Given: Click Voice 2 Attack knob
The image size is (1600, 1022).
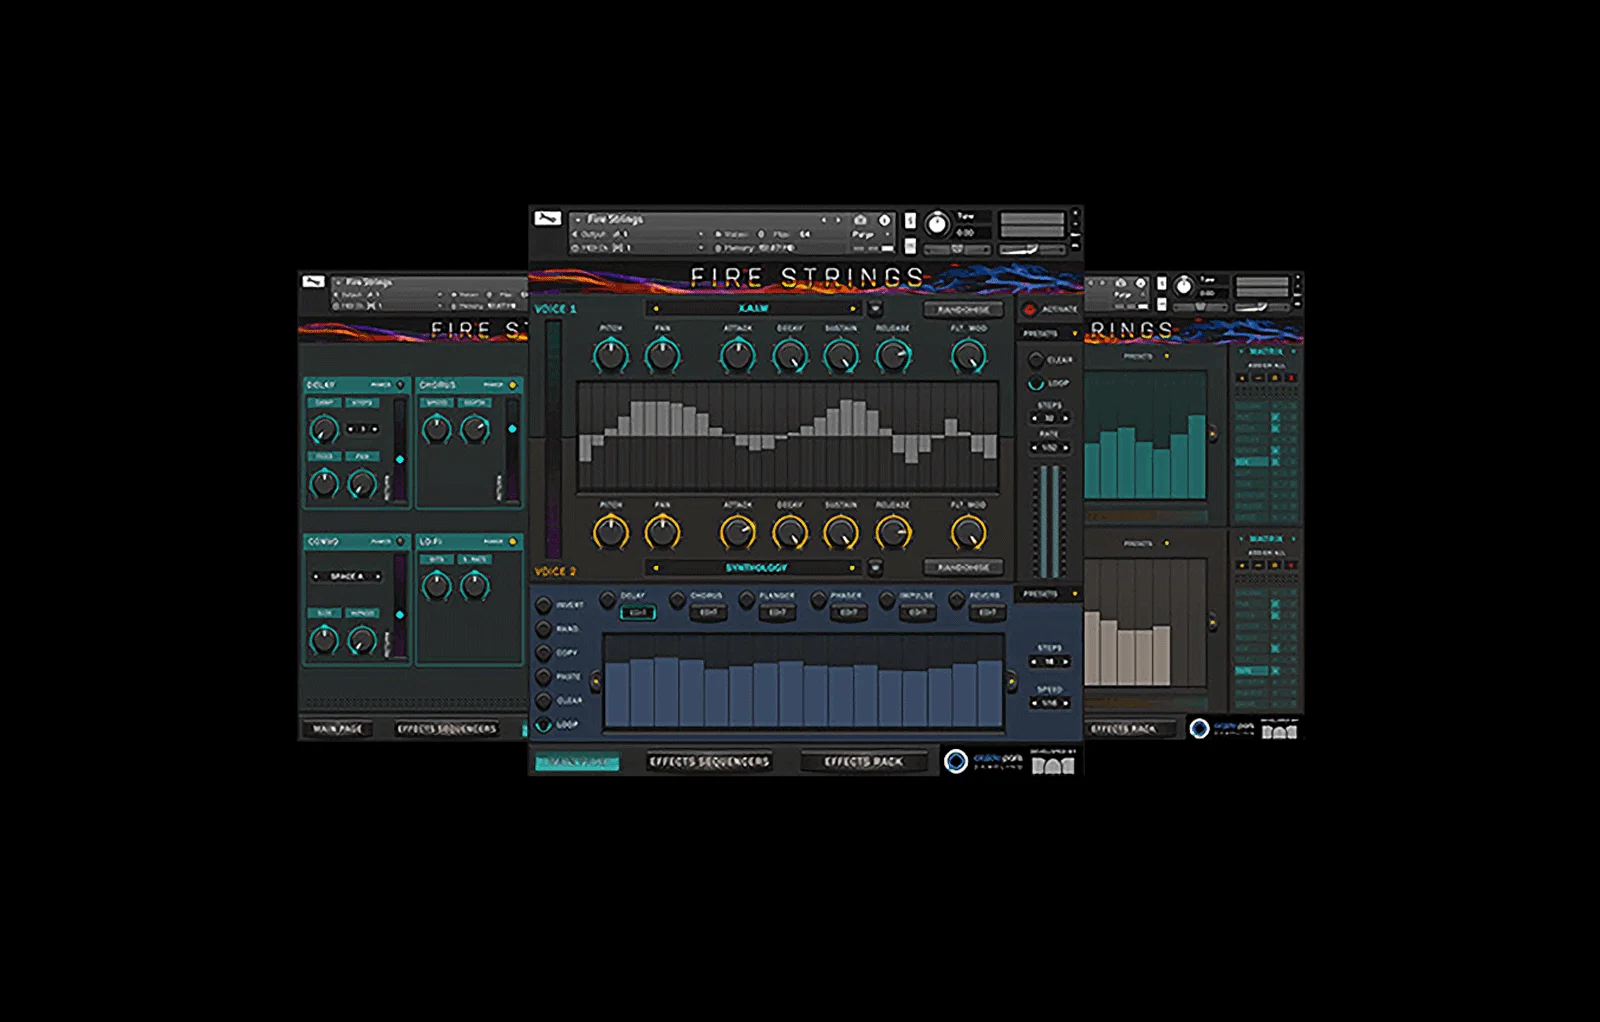Looking at the screenshot, I should click(737, 533).
